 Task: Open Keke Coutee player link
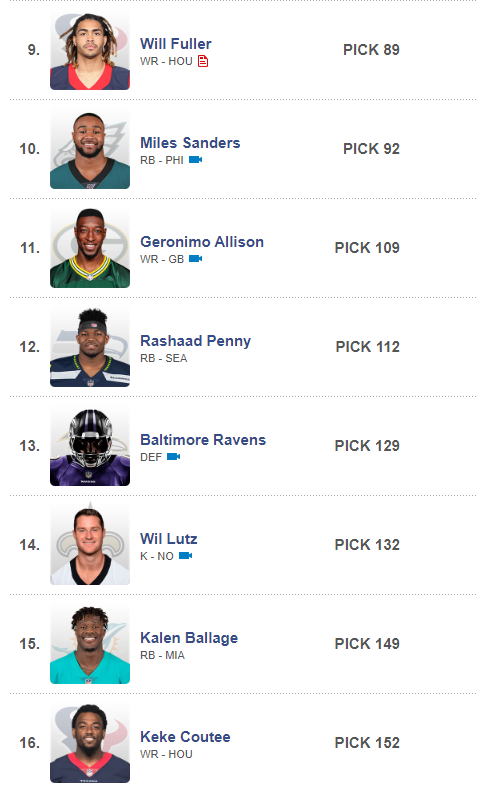point(185,737)
